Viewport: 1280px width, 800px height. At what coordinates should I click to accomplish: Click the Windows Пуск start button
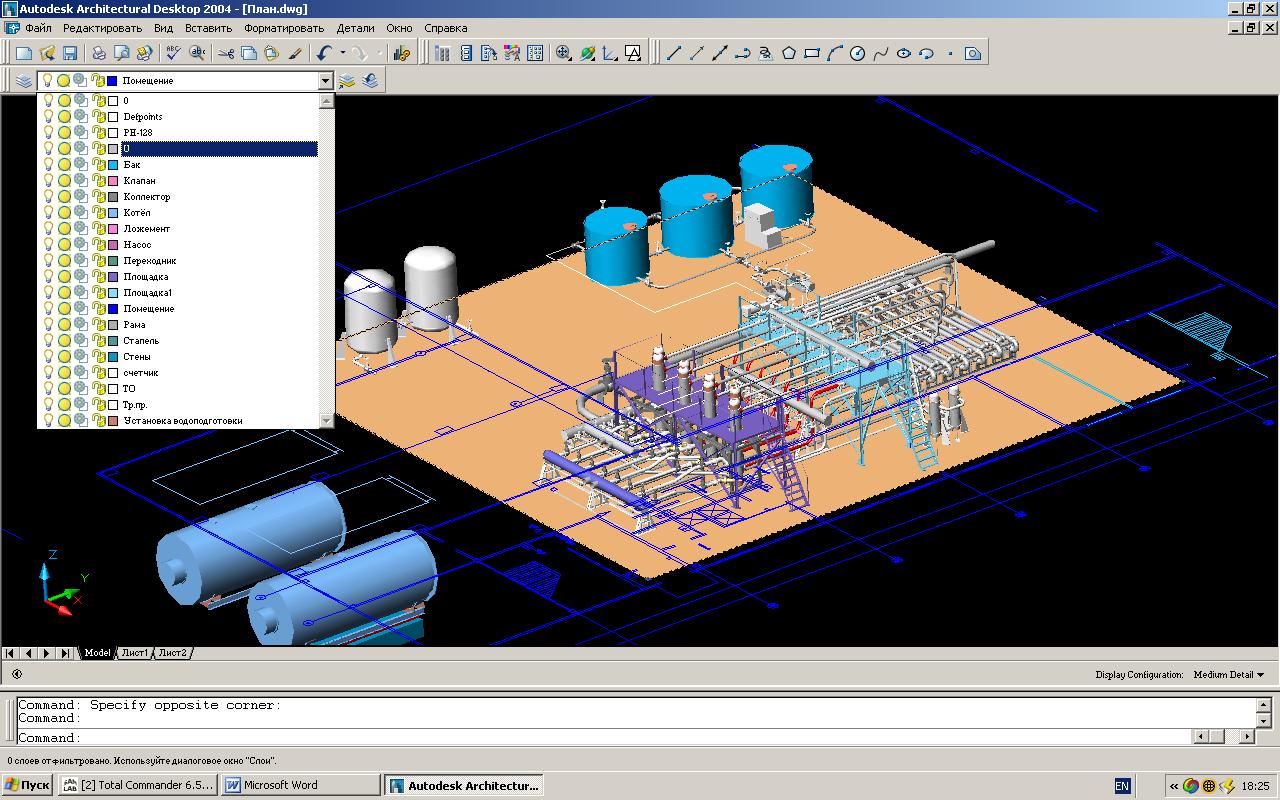27,785
